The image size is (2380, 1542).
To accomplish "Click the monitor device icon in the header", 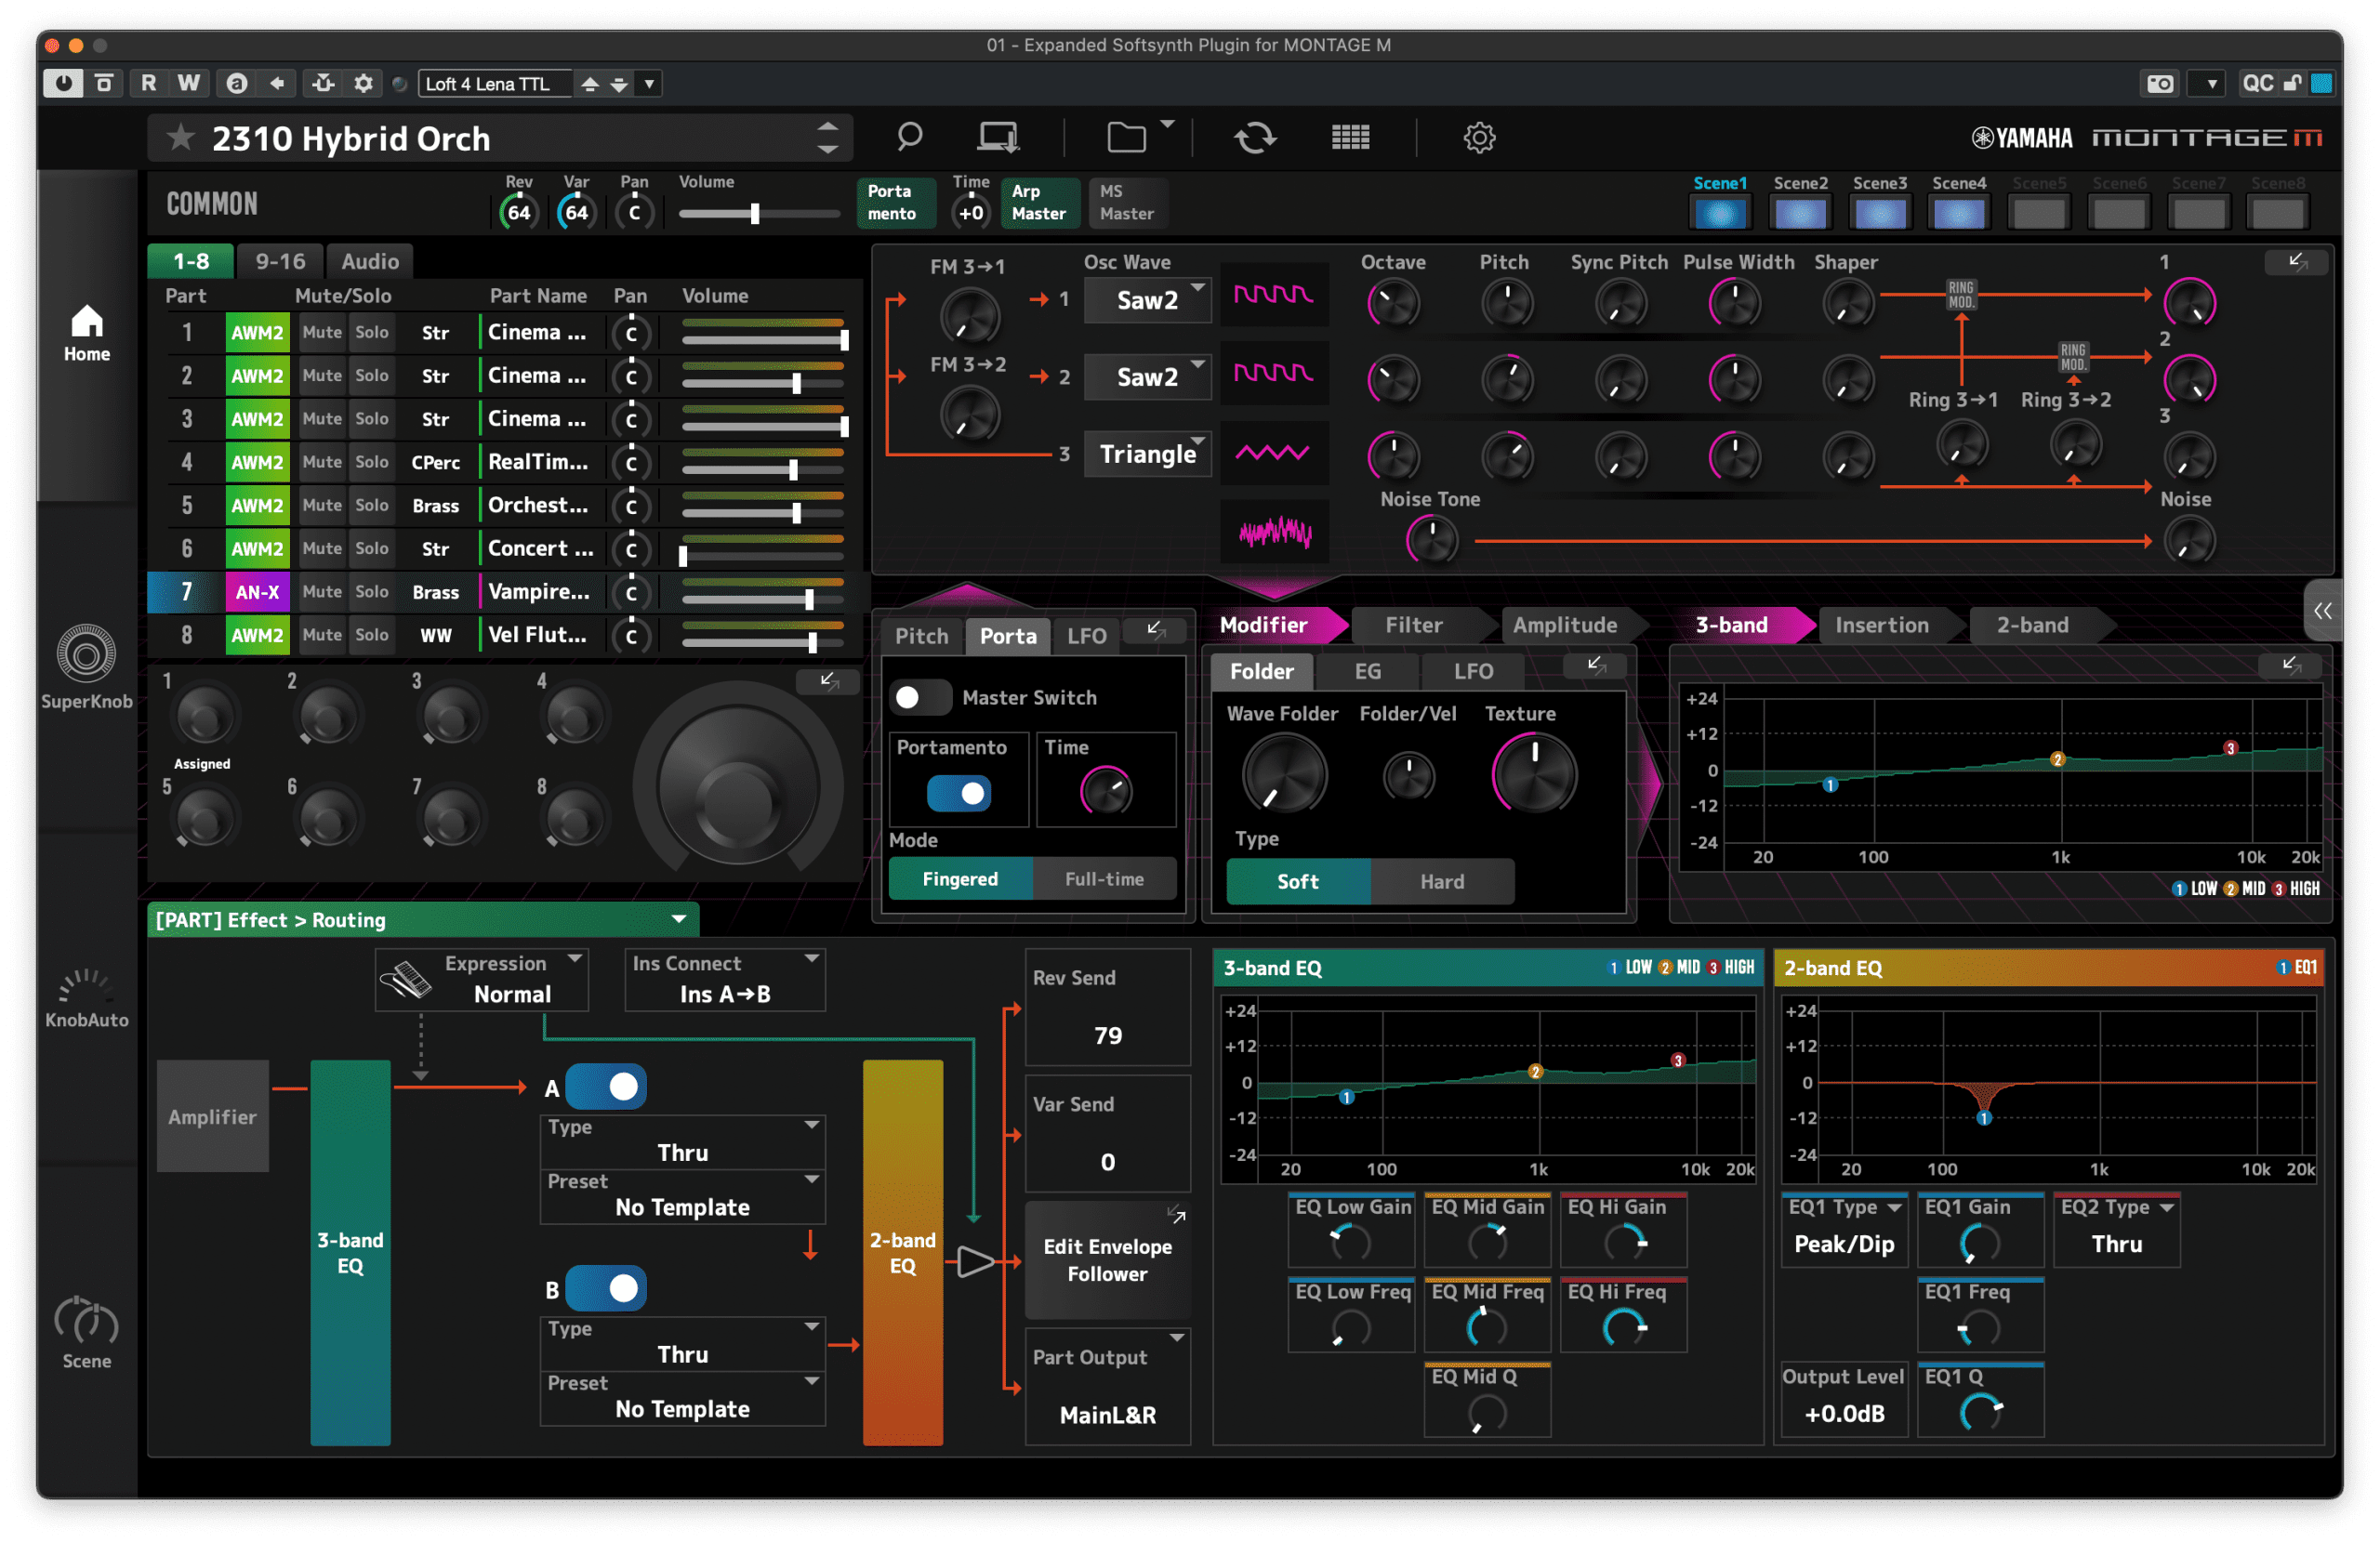I will [x=998, y=137].
